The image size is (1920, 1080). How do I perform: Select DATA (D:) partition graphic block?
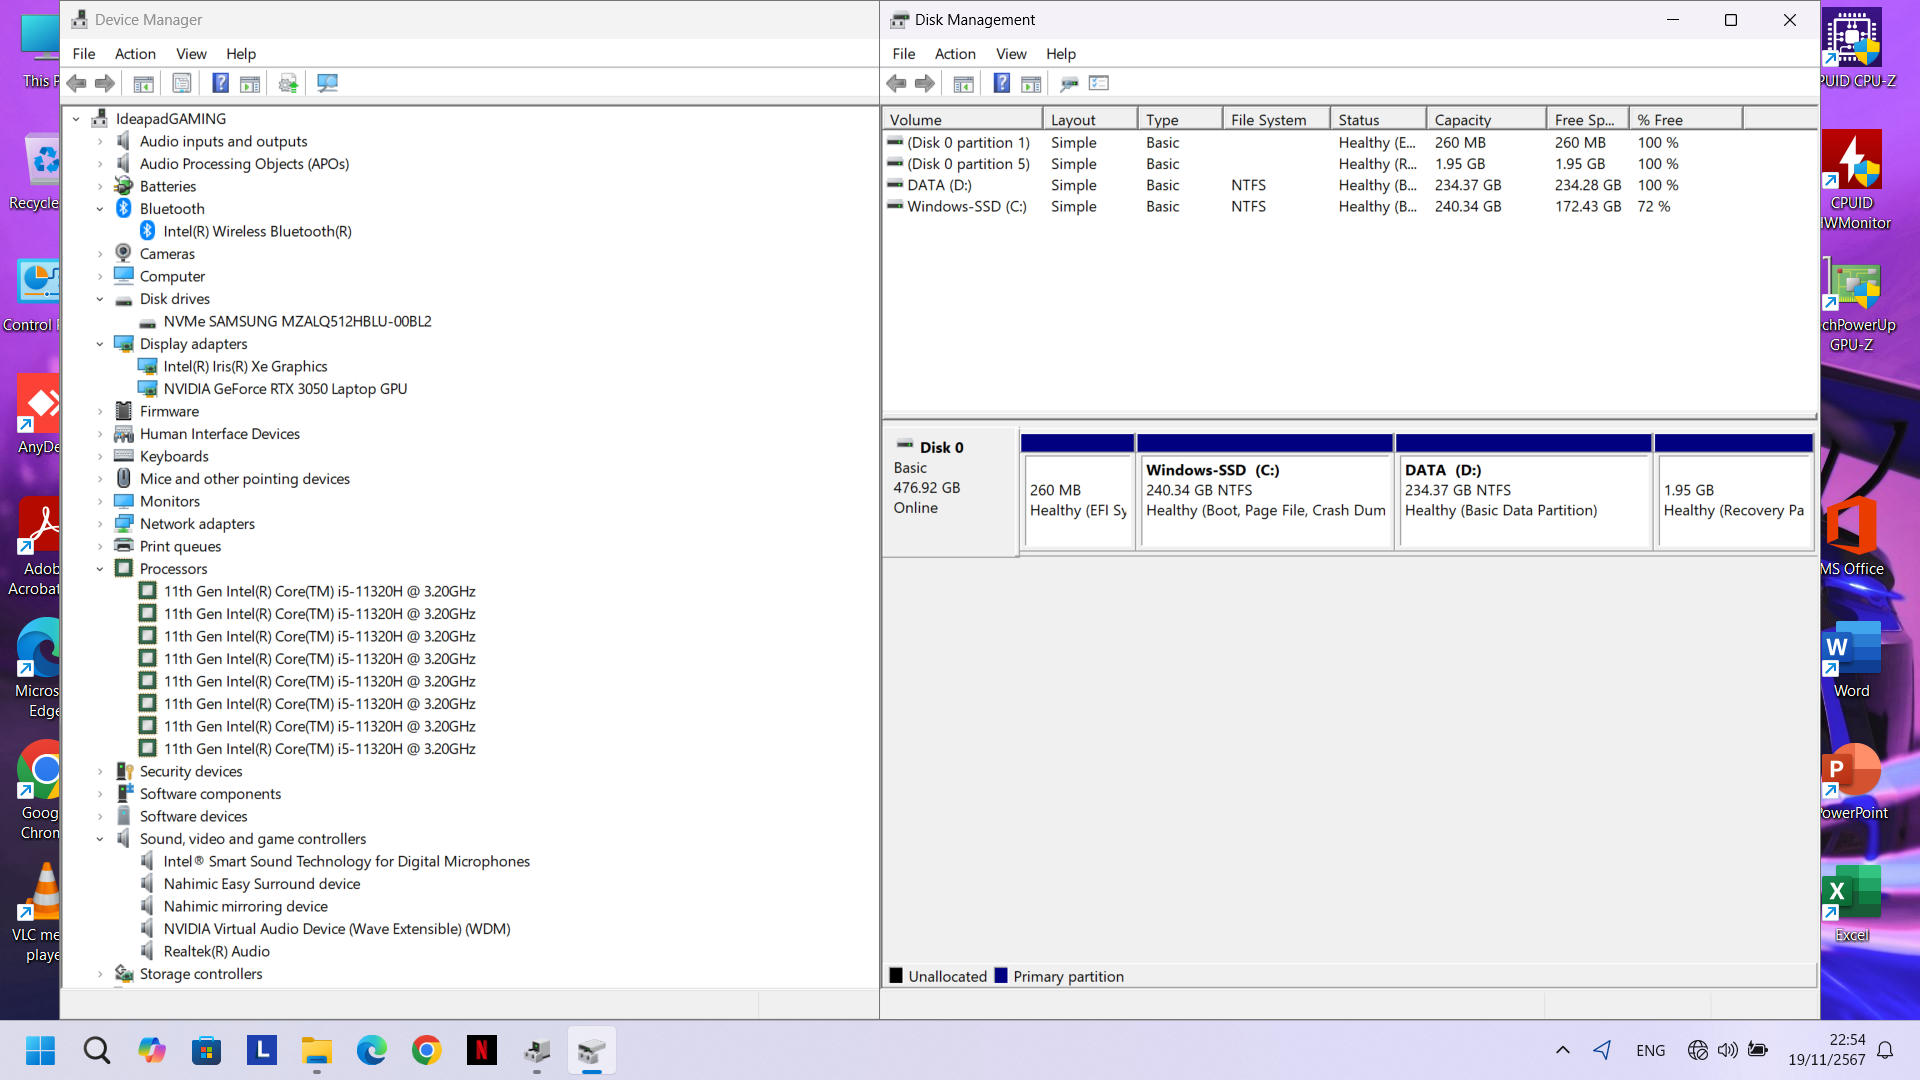[x=1523, y=492]
